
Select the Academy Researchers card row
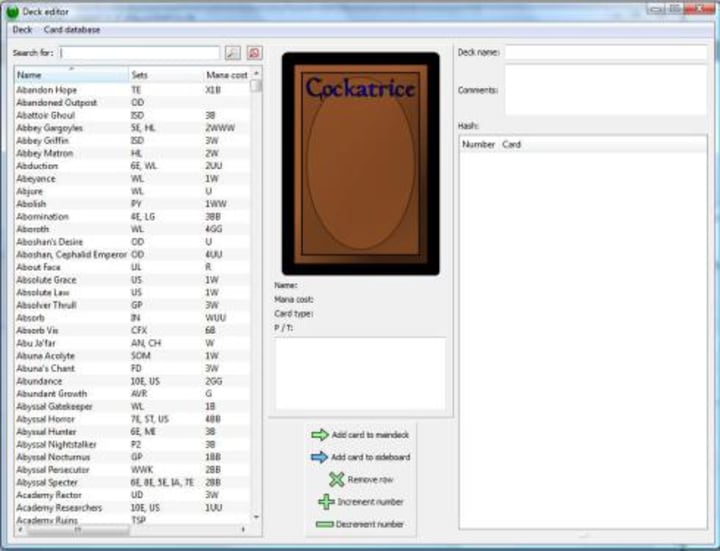click(133, 508)
